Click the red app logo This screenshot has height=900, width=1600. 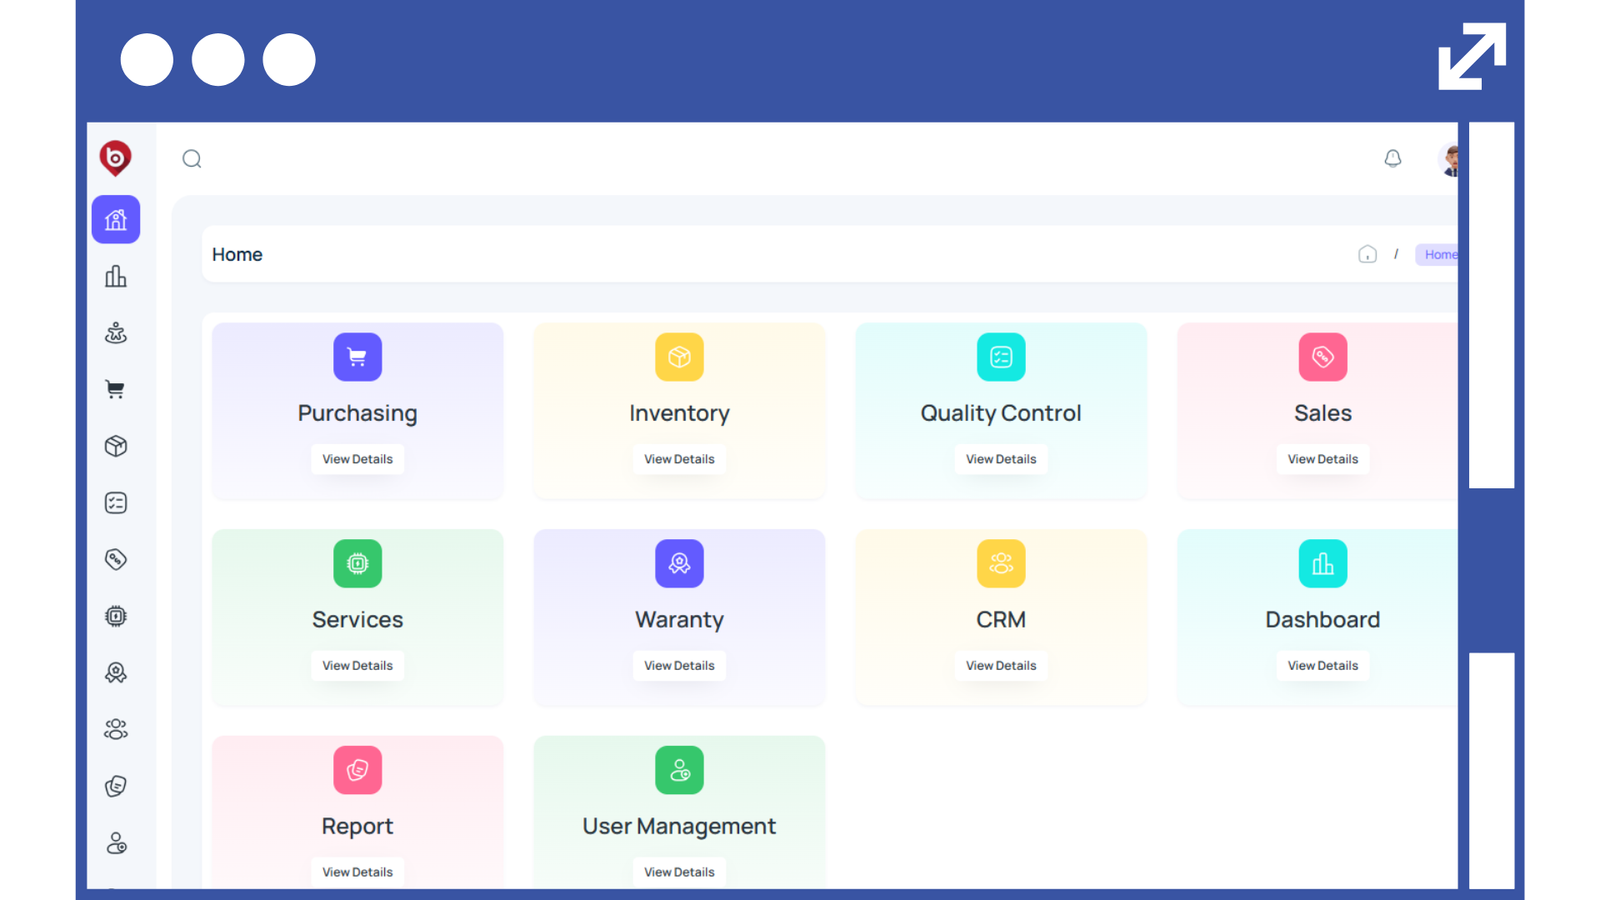tap(116, 158)
